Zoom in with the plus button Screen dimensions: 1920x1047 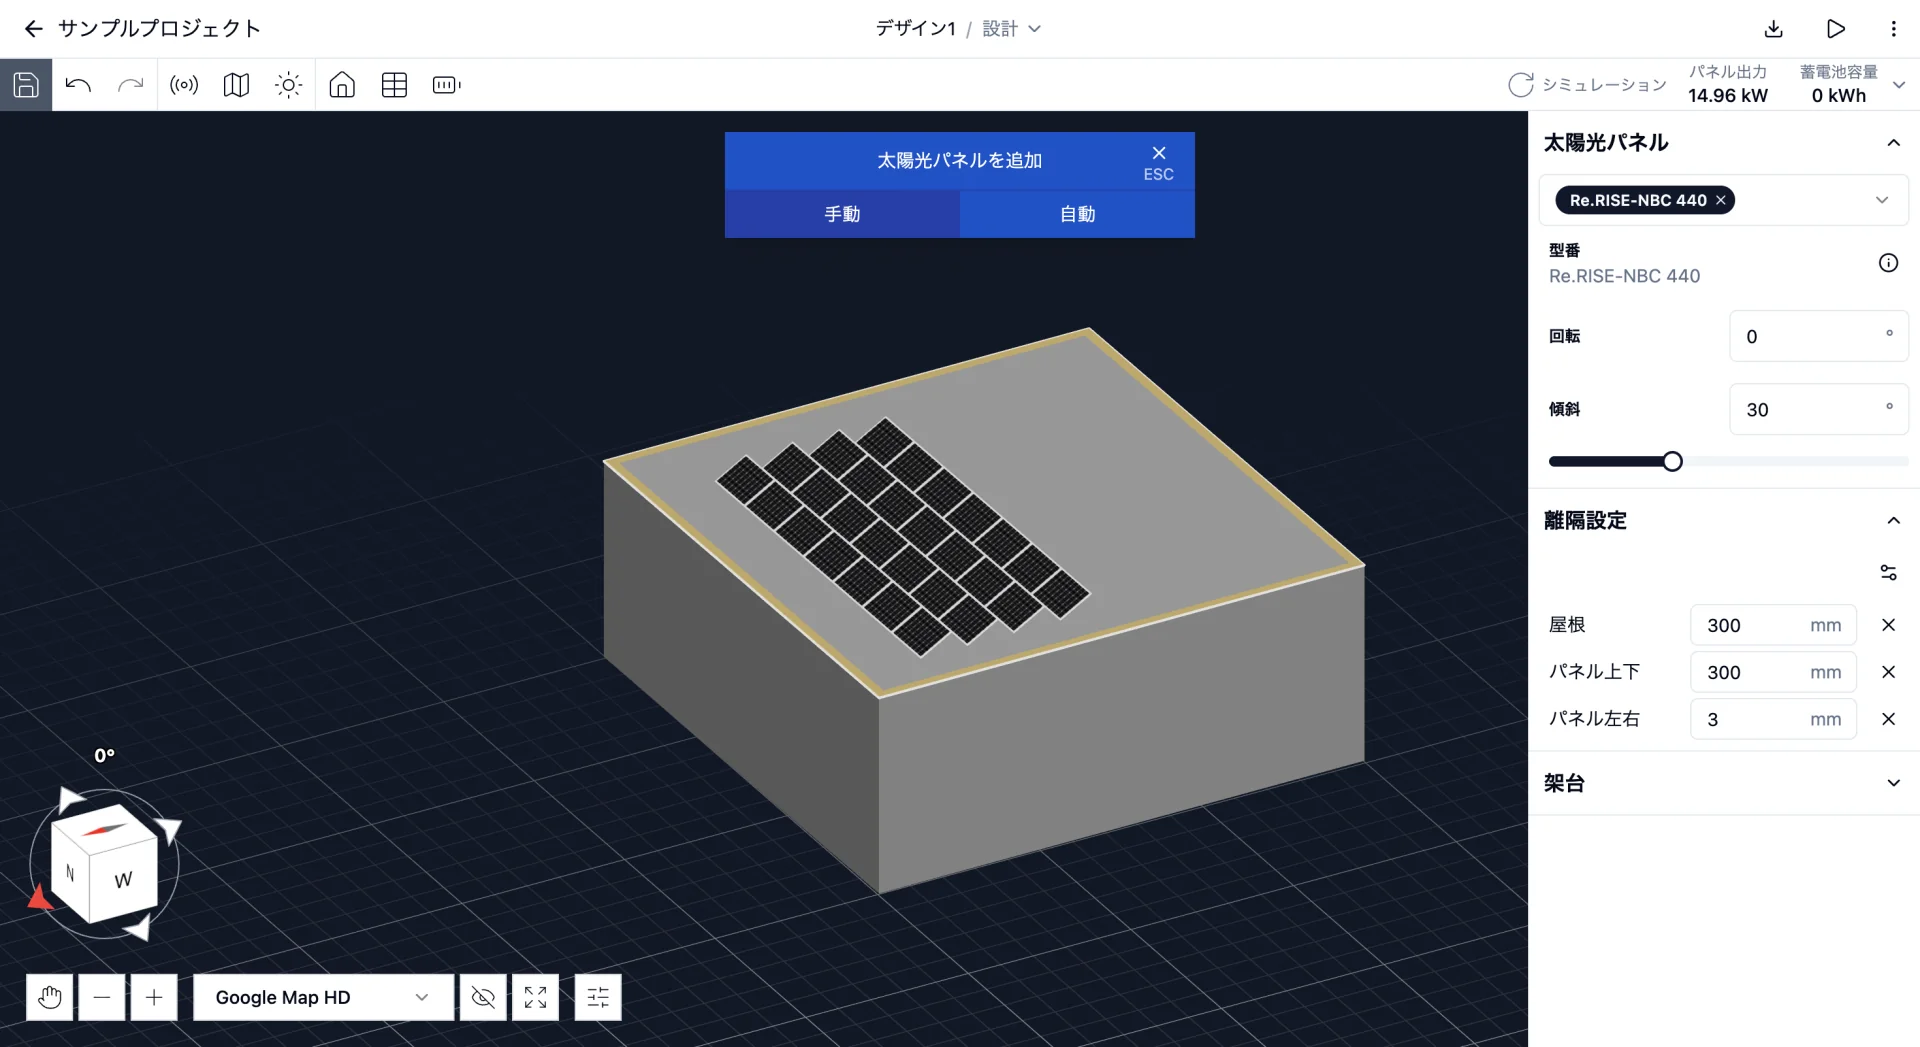tap(154, 997)
